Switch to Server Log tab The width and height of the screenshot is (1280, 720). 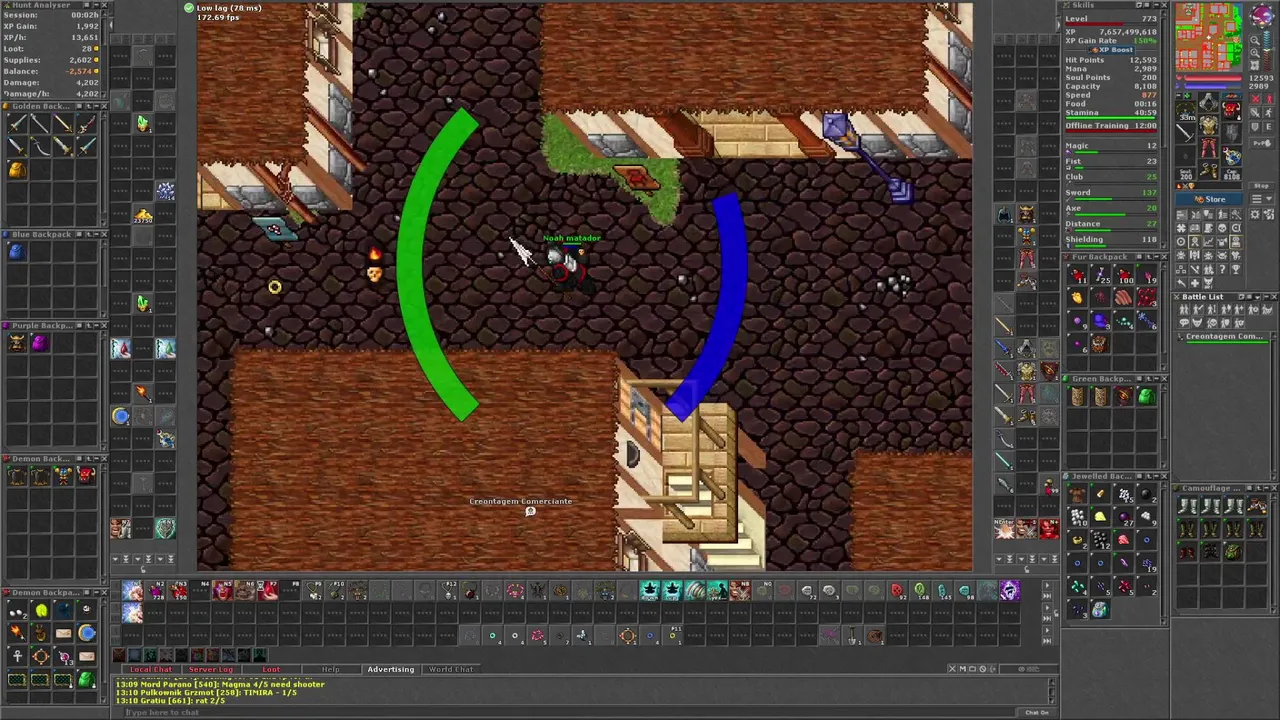pyautogui.click(x=211, y=669)
